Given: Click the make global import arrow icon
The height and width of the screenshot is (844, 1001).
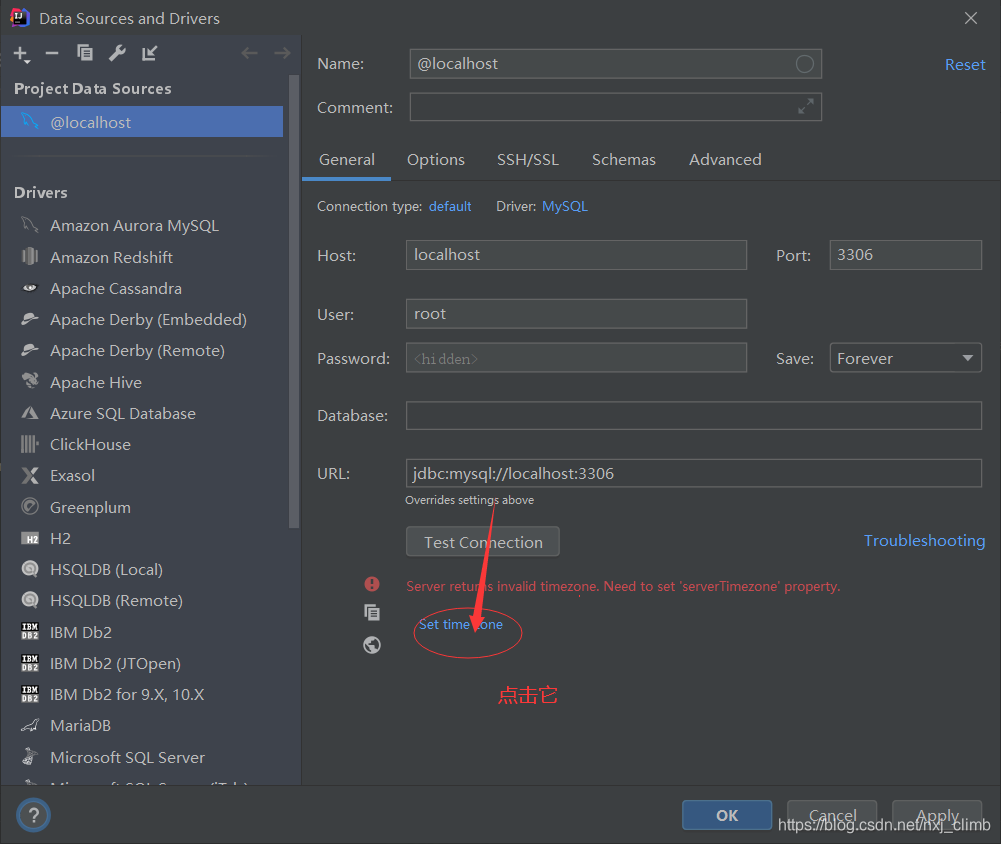Looking at the screenshot, I should click(149, 53).
